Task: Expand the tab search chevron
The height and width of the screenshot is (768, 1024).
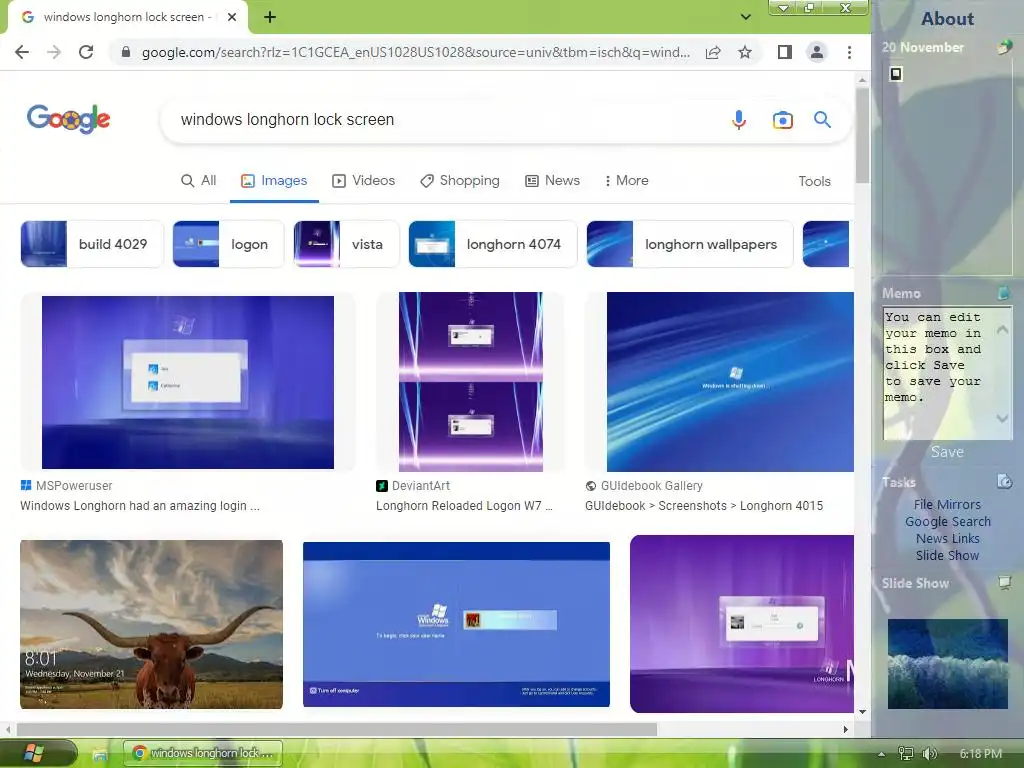Action: tap(745, 17)
